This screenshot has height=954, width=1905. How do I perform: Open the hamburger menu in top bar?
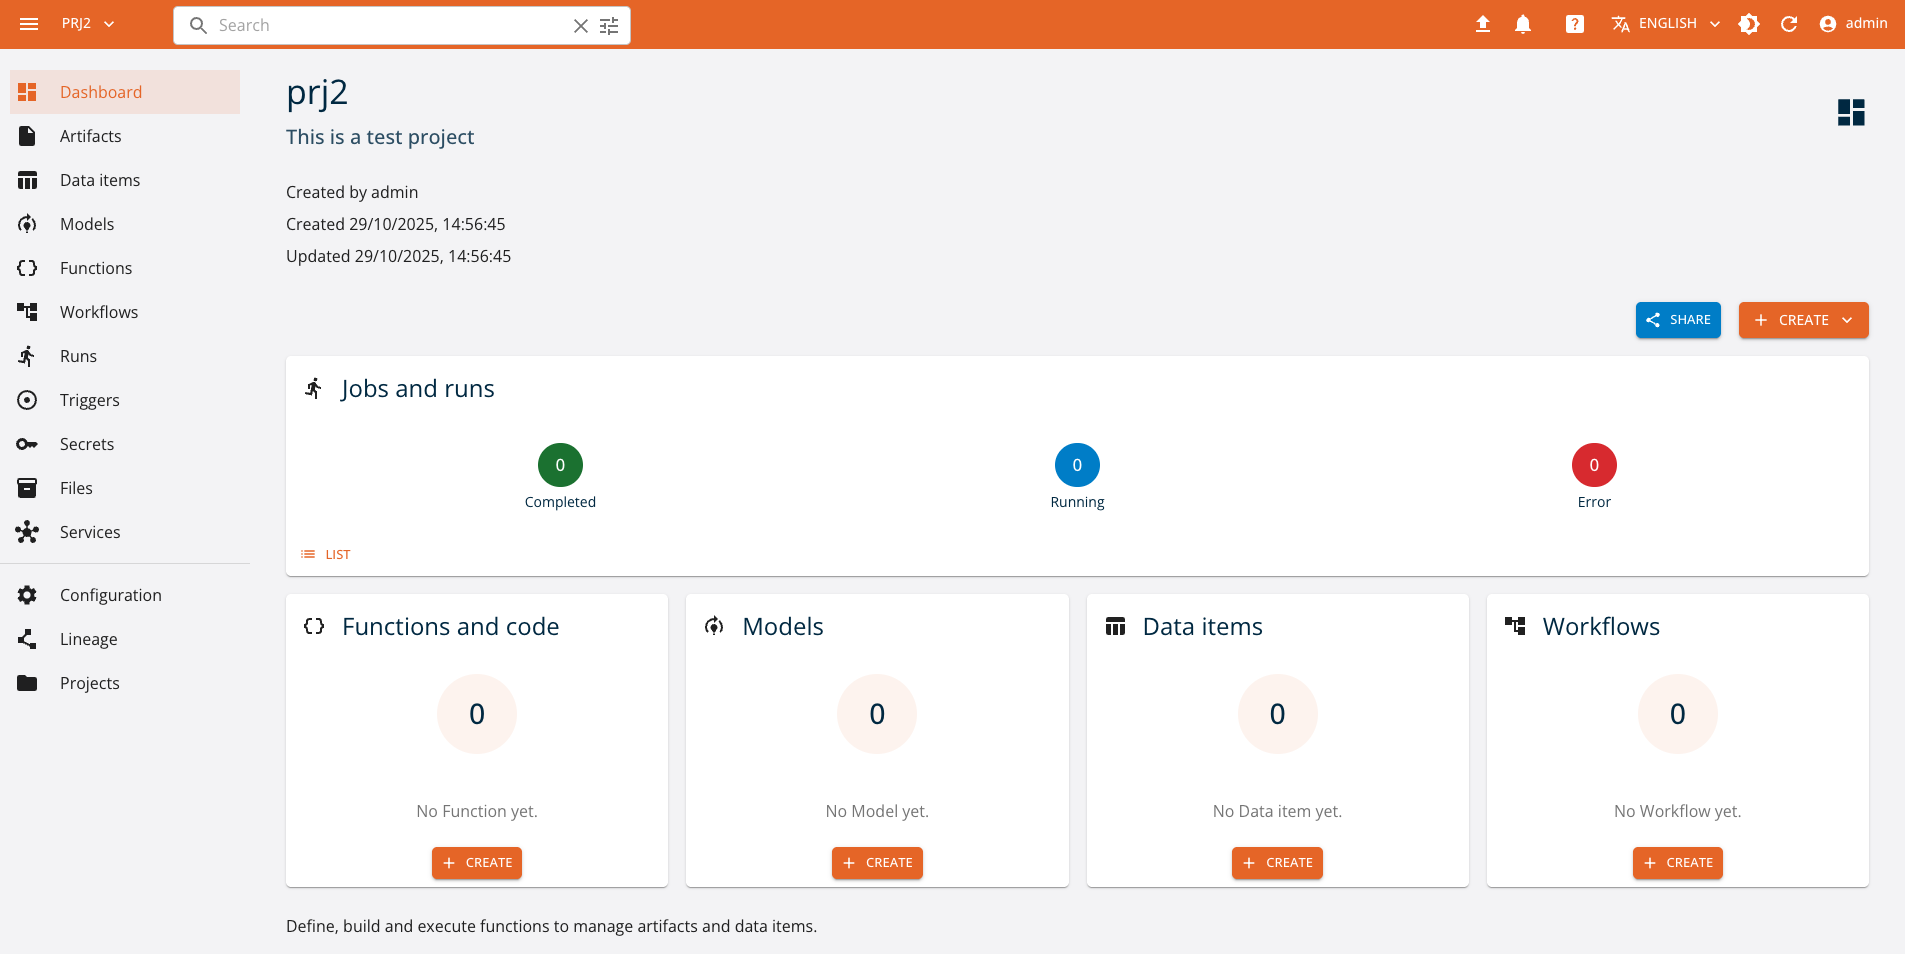[29, 24]
